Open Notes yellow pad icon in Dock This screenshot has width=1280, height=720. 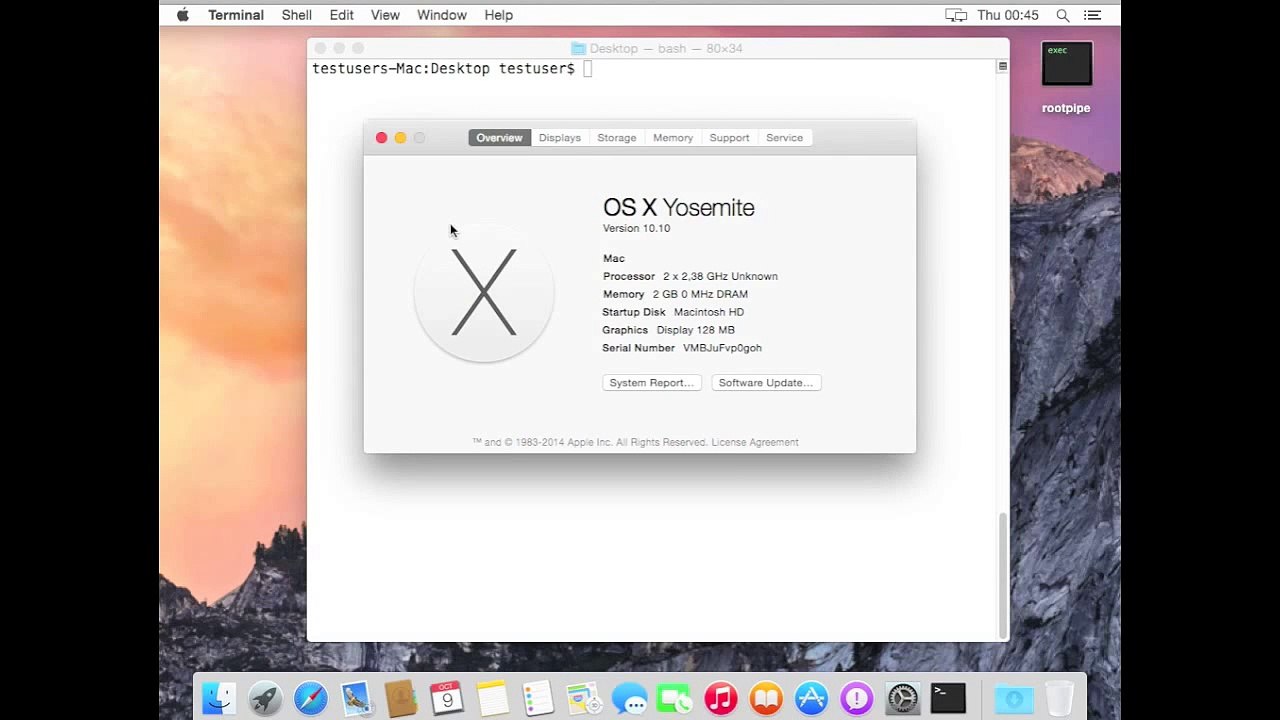click(493, 698)
